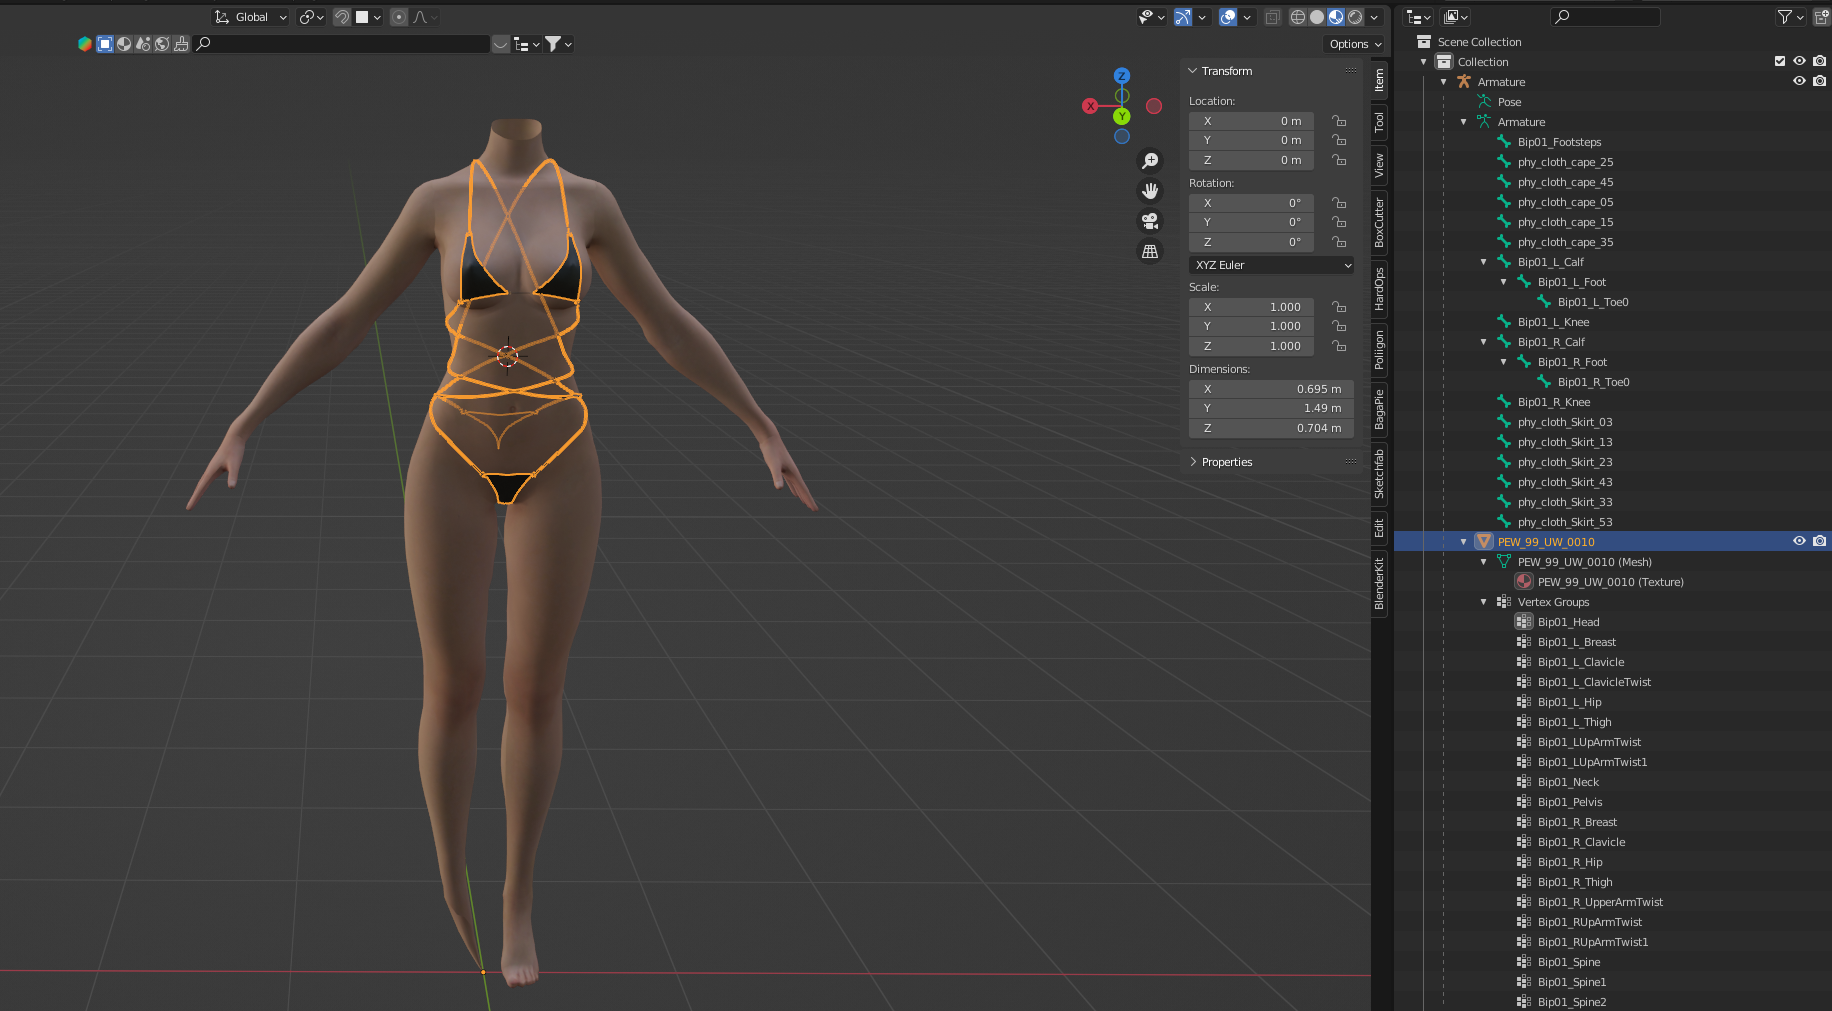Click the hand pan view gizmo
This screenshot has height=1011, width=1832.
coord(1150,191)
